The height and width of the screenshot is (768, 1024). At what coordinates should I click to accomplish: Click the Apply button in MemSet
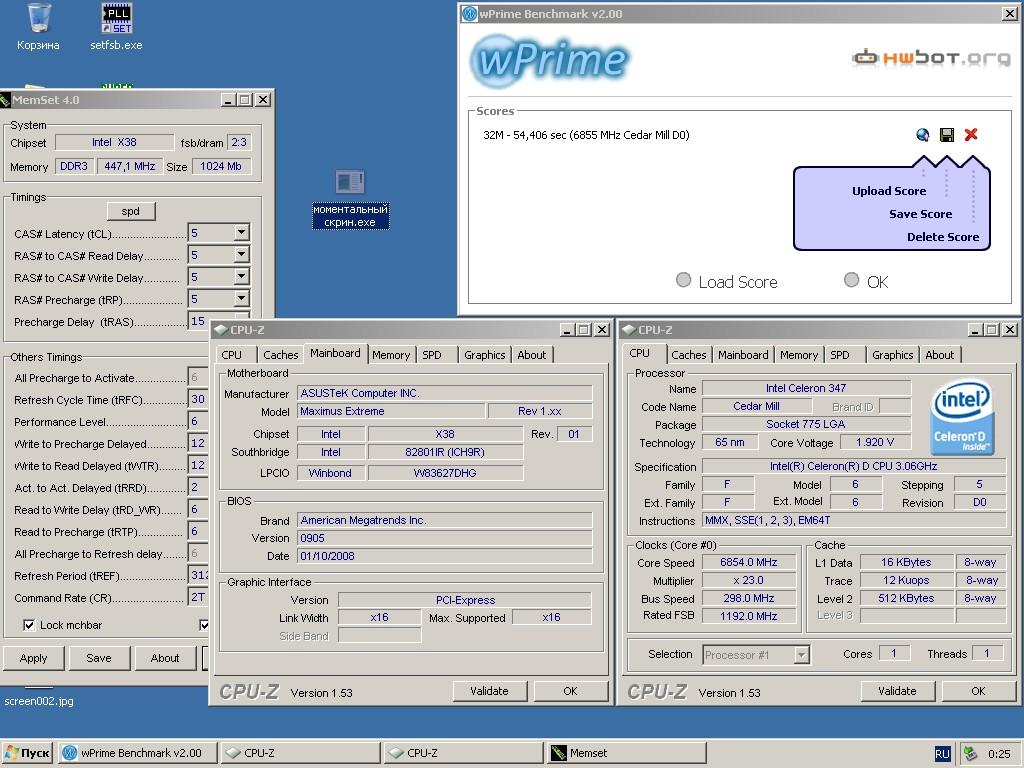point(33,658)
